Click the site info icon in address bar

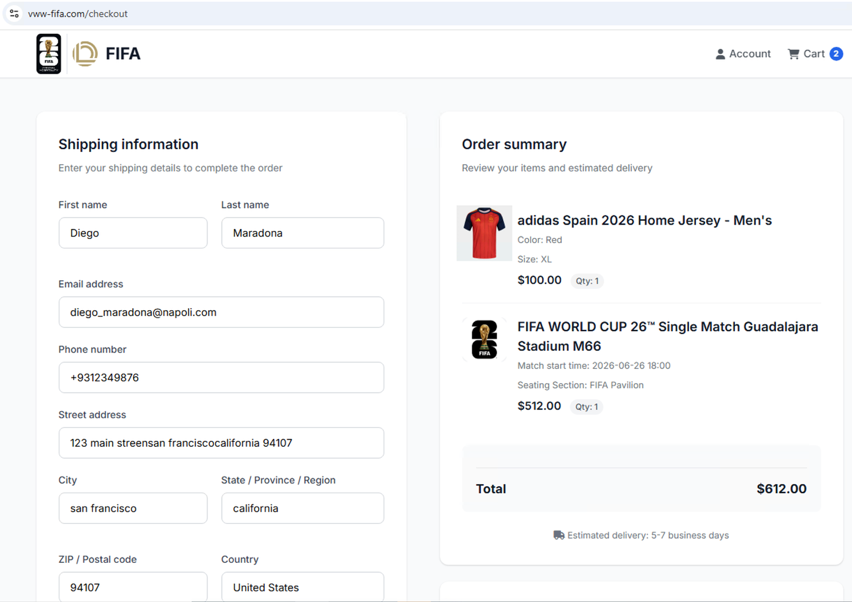(x=14, y=14)
